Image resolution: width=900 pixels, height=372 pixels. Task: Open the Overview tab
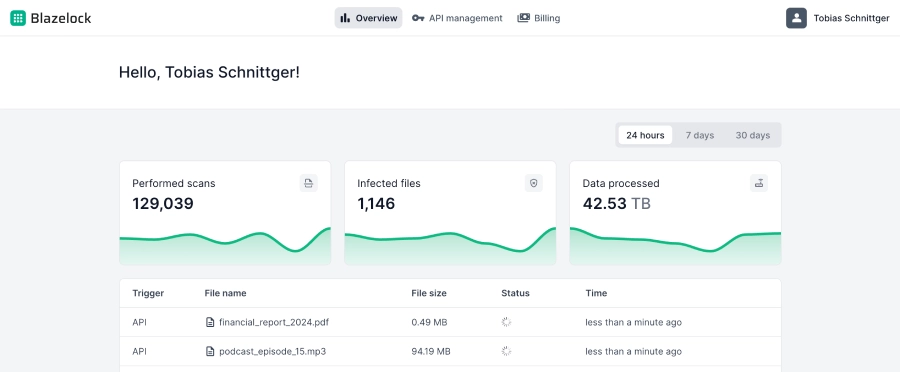tap(368, 18)
